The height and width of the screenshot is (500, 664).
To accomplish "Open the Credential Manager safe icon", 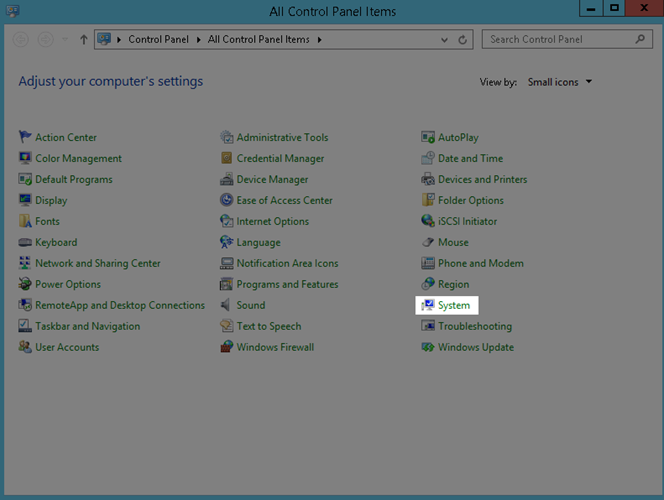I will pyautogui.click(x=227, y=158).
